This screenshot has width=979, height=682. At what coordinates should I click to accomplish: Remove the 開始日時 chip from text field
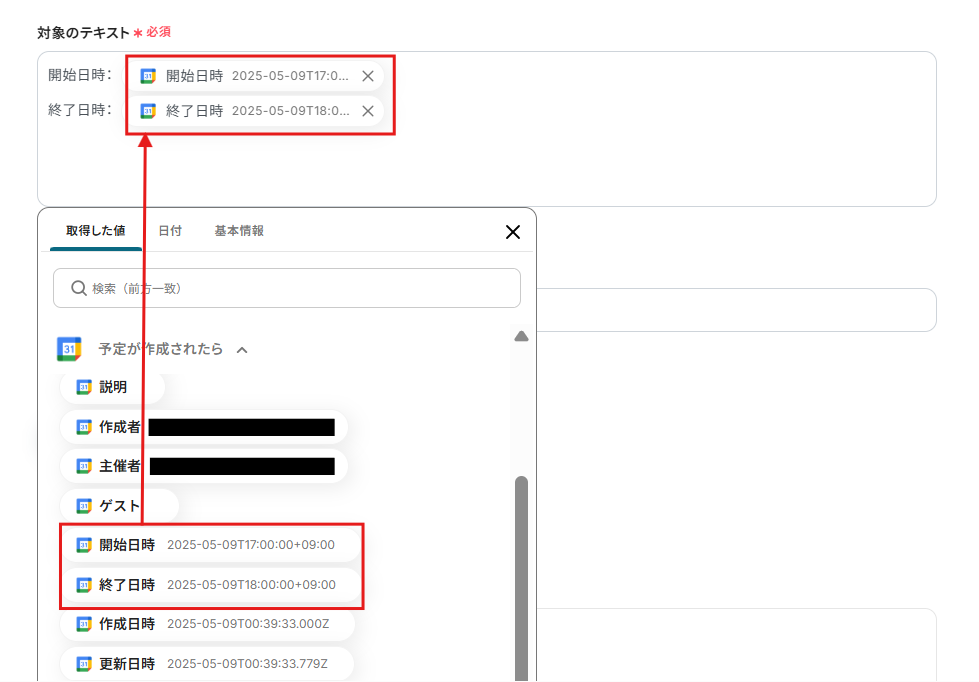tap(368, 76)
